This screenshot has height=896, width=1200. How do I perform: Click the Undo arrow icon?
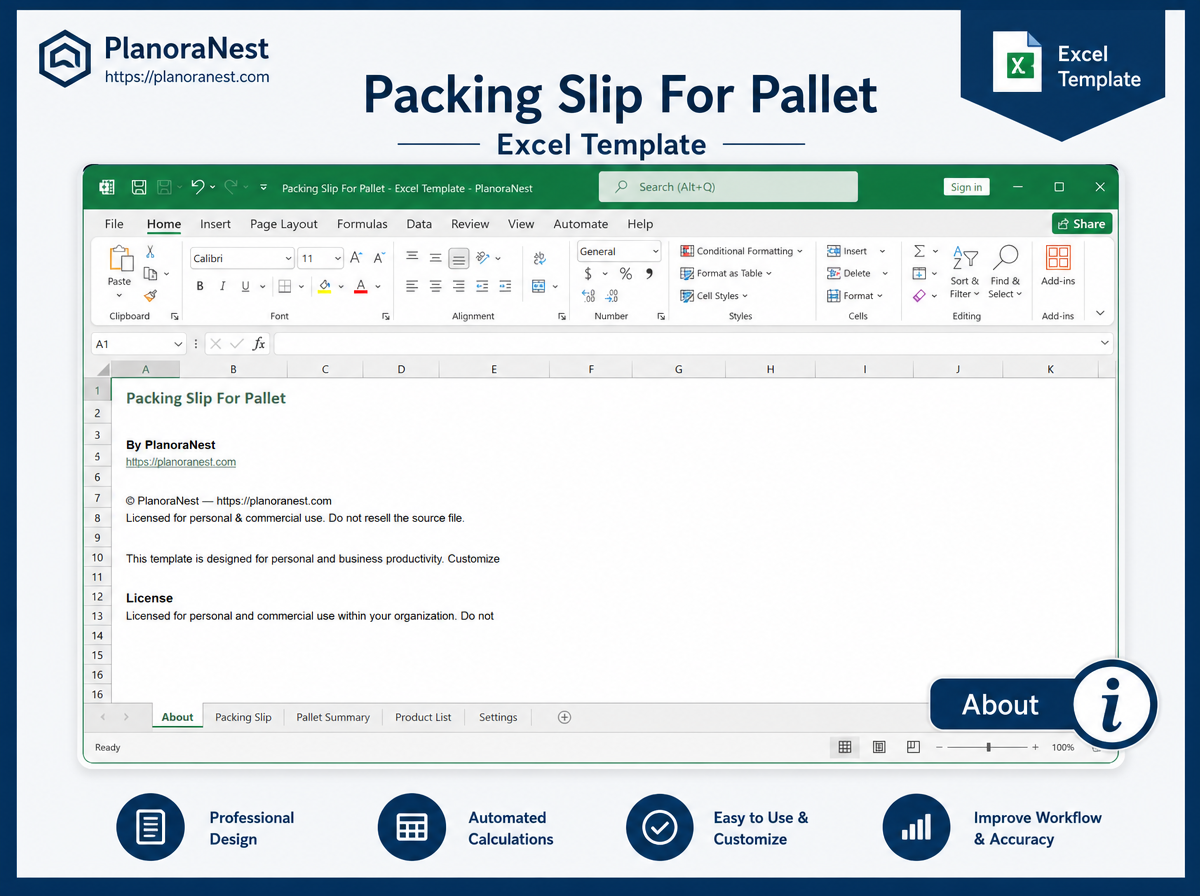click(197, 187)
